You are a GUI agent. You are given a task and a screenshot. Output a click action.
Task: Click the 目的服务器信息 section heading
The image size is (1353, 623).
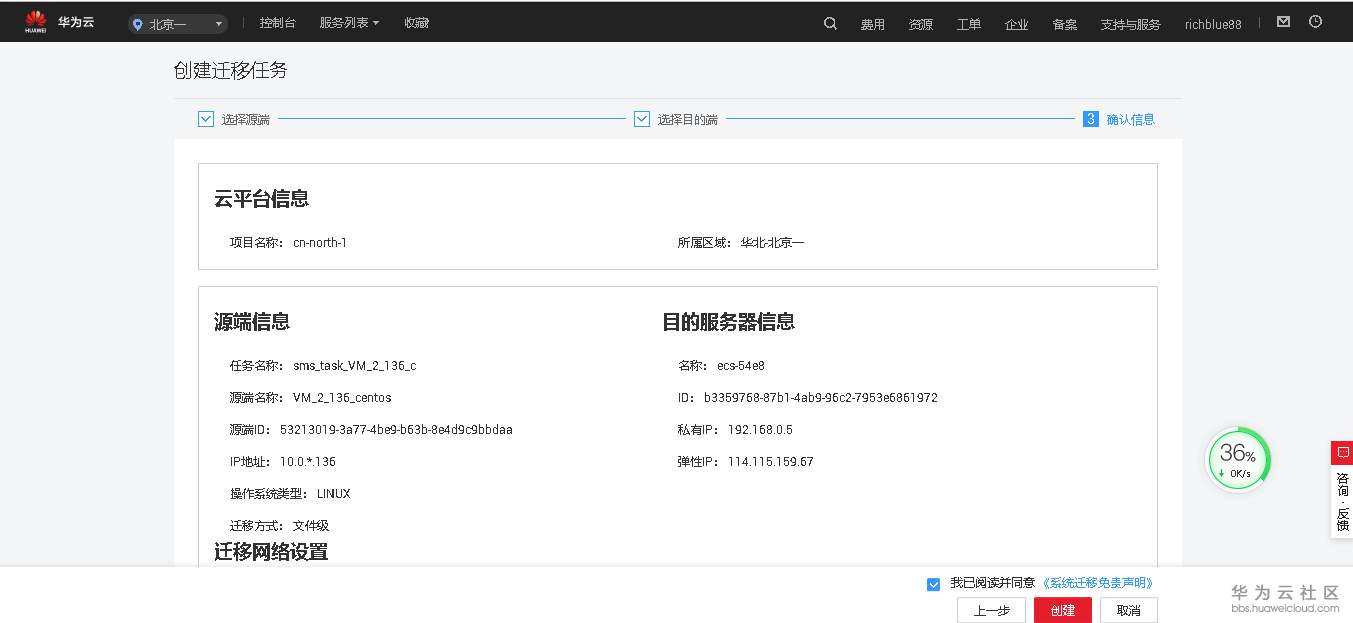tap(729, 322)
